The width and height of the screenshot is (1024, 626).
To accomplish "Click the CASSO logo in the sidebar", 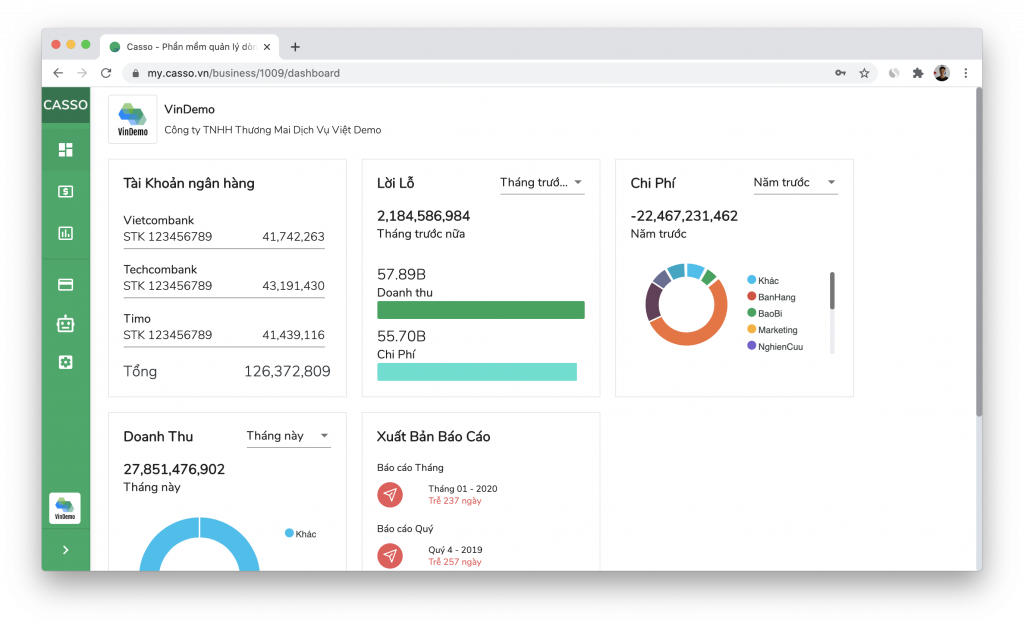I will (65, 105).
